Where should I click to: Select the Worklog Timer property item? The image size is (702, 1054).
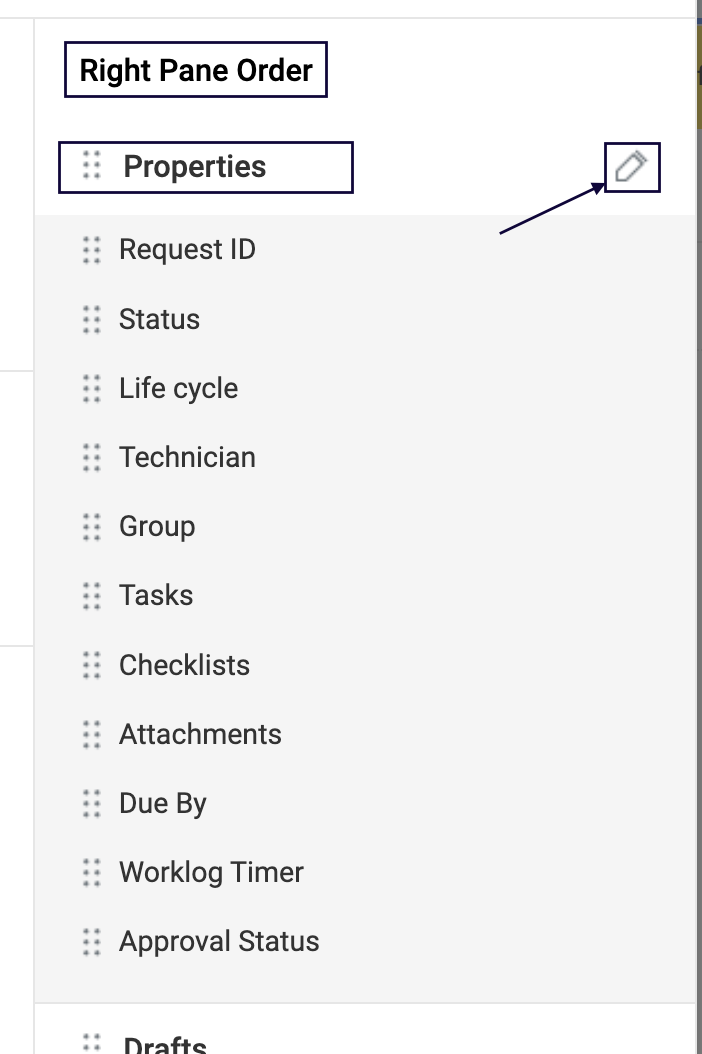click(x=211, y=872)
